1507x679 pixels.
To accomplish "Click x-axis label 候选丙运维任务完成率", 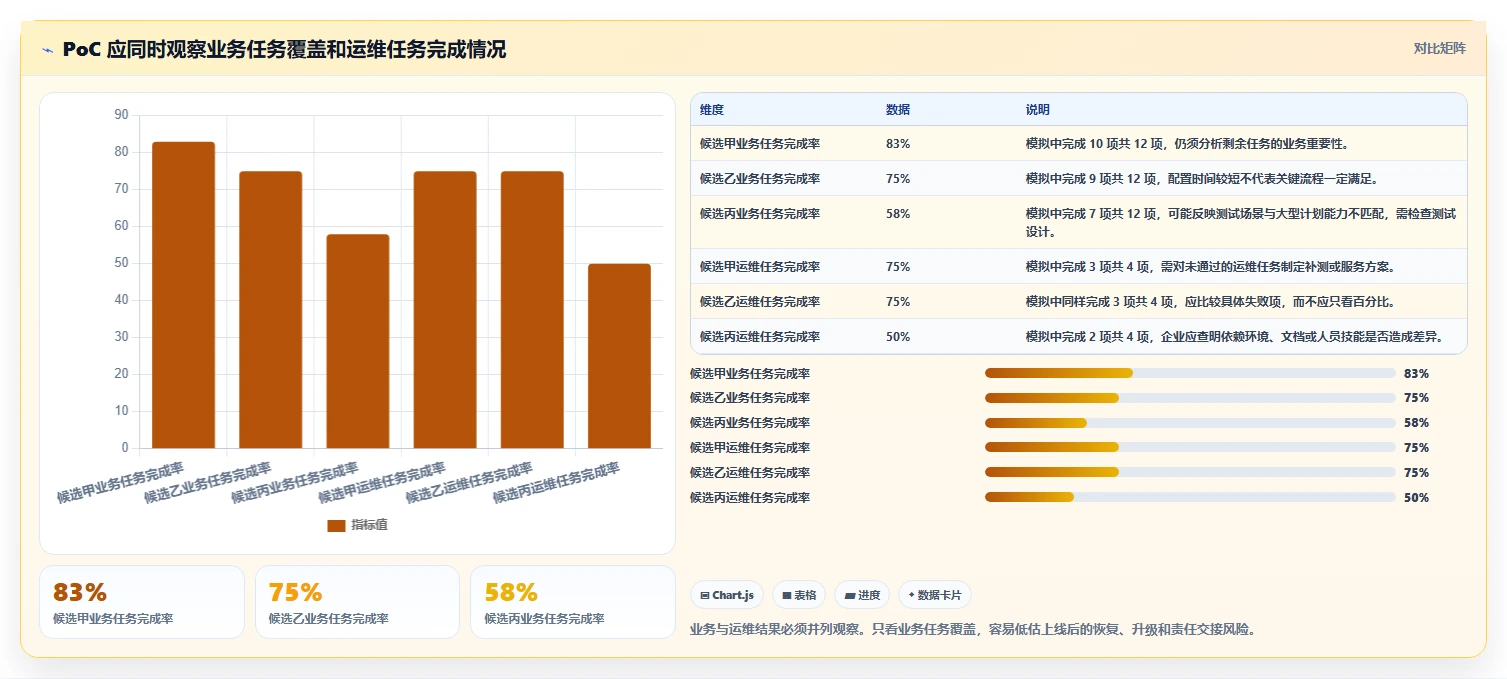I will [x=557, y=482].
